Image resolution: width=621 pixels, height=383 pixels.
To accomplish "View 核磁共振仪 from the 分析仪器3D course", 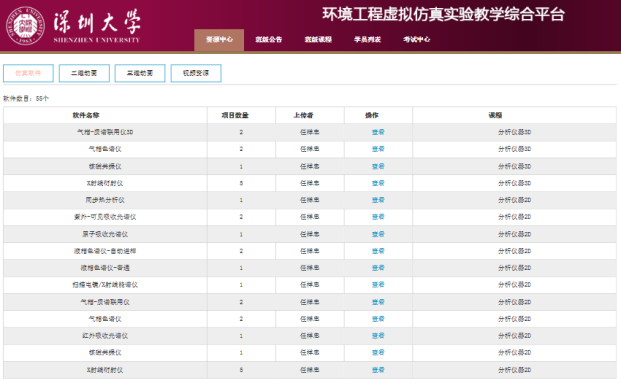I will tap(378, 166).
